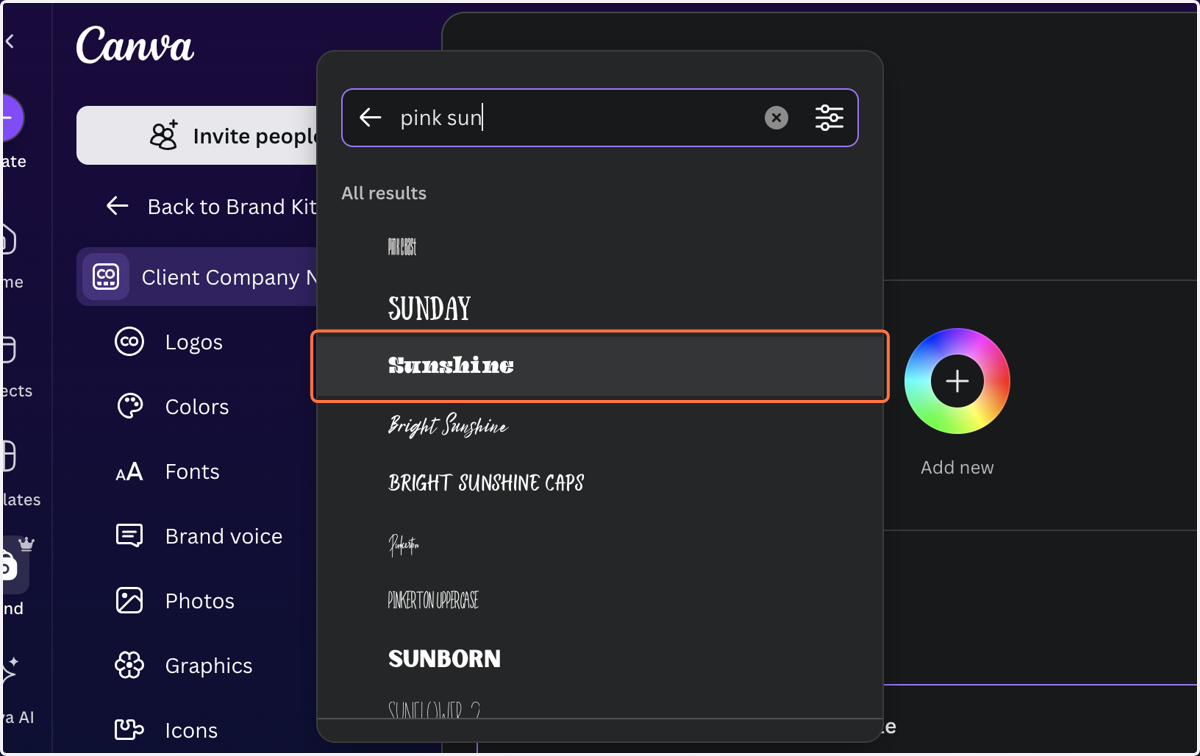Click the Brand voice speech icon
This screenshot has width=1200, height=756.
[x=129, y=536]
